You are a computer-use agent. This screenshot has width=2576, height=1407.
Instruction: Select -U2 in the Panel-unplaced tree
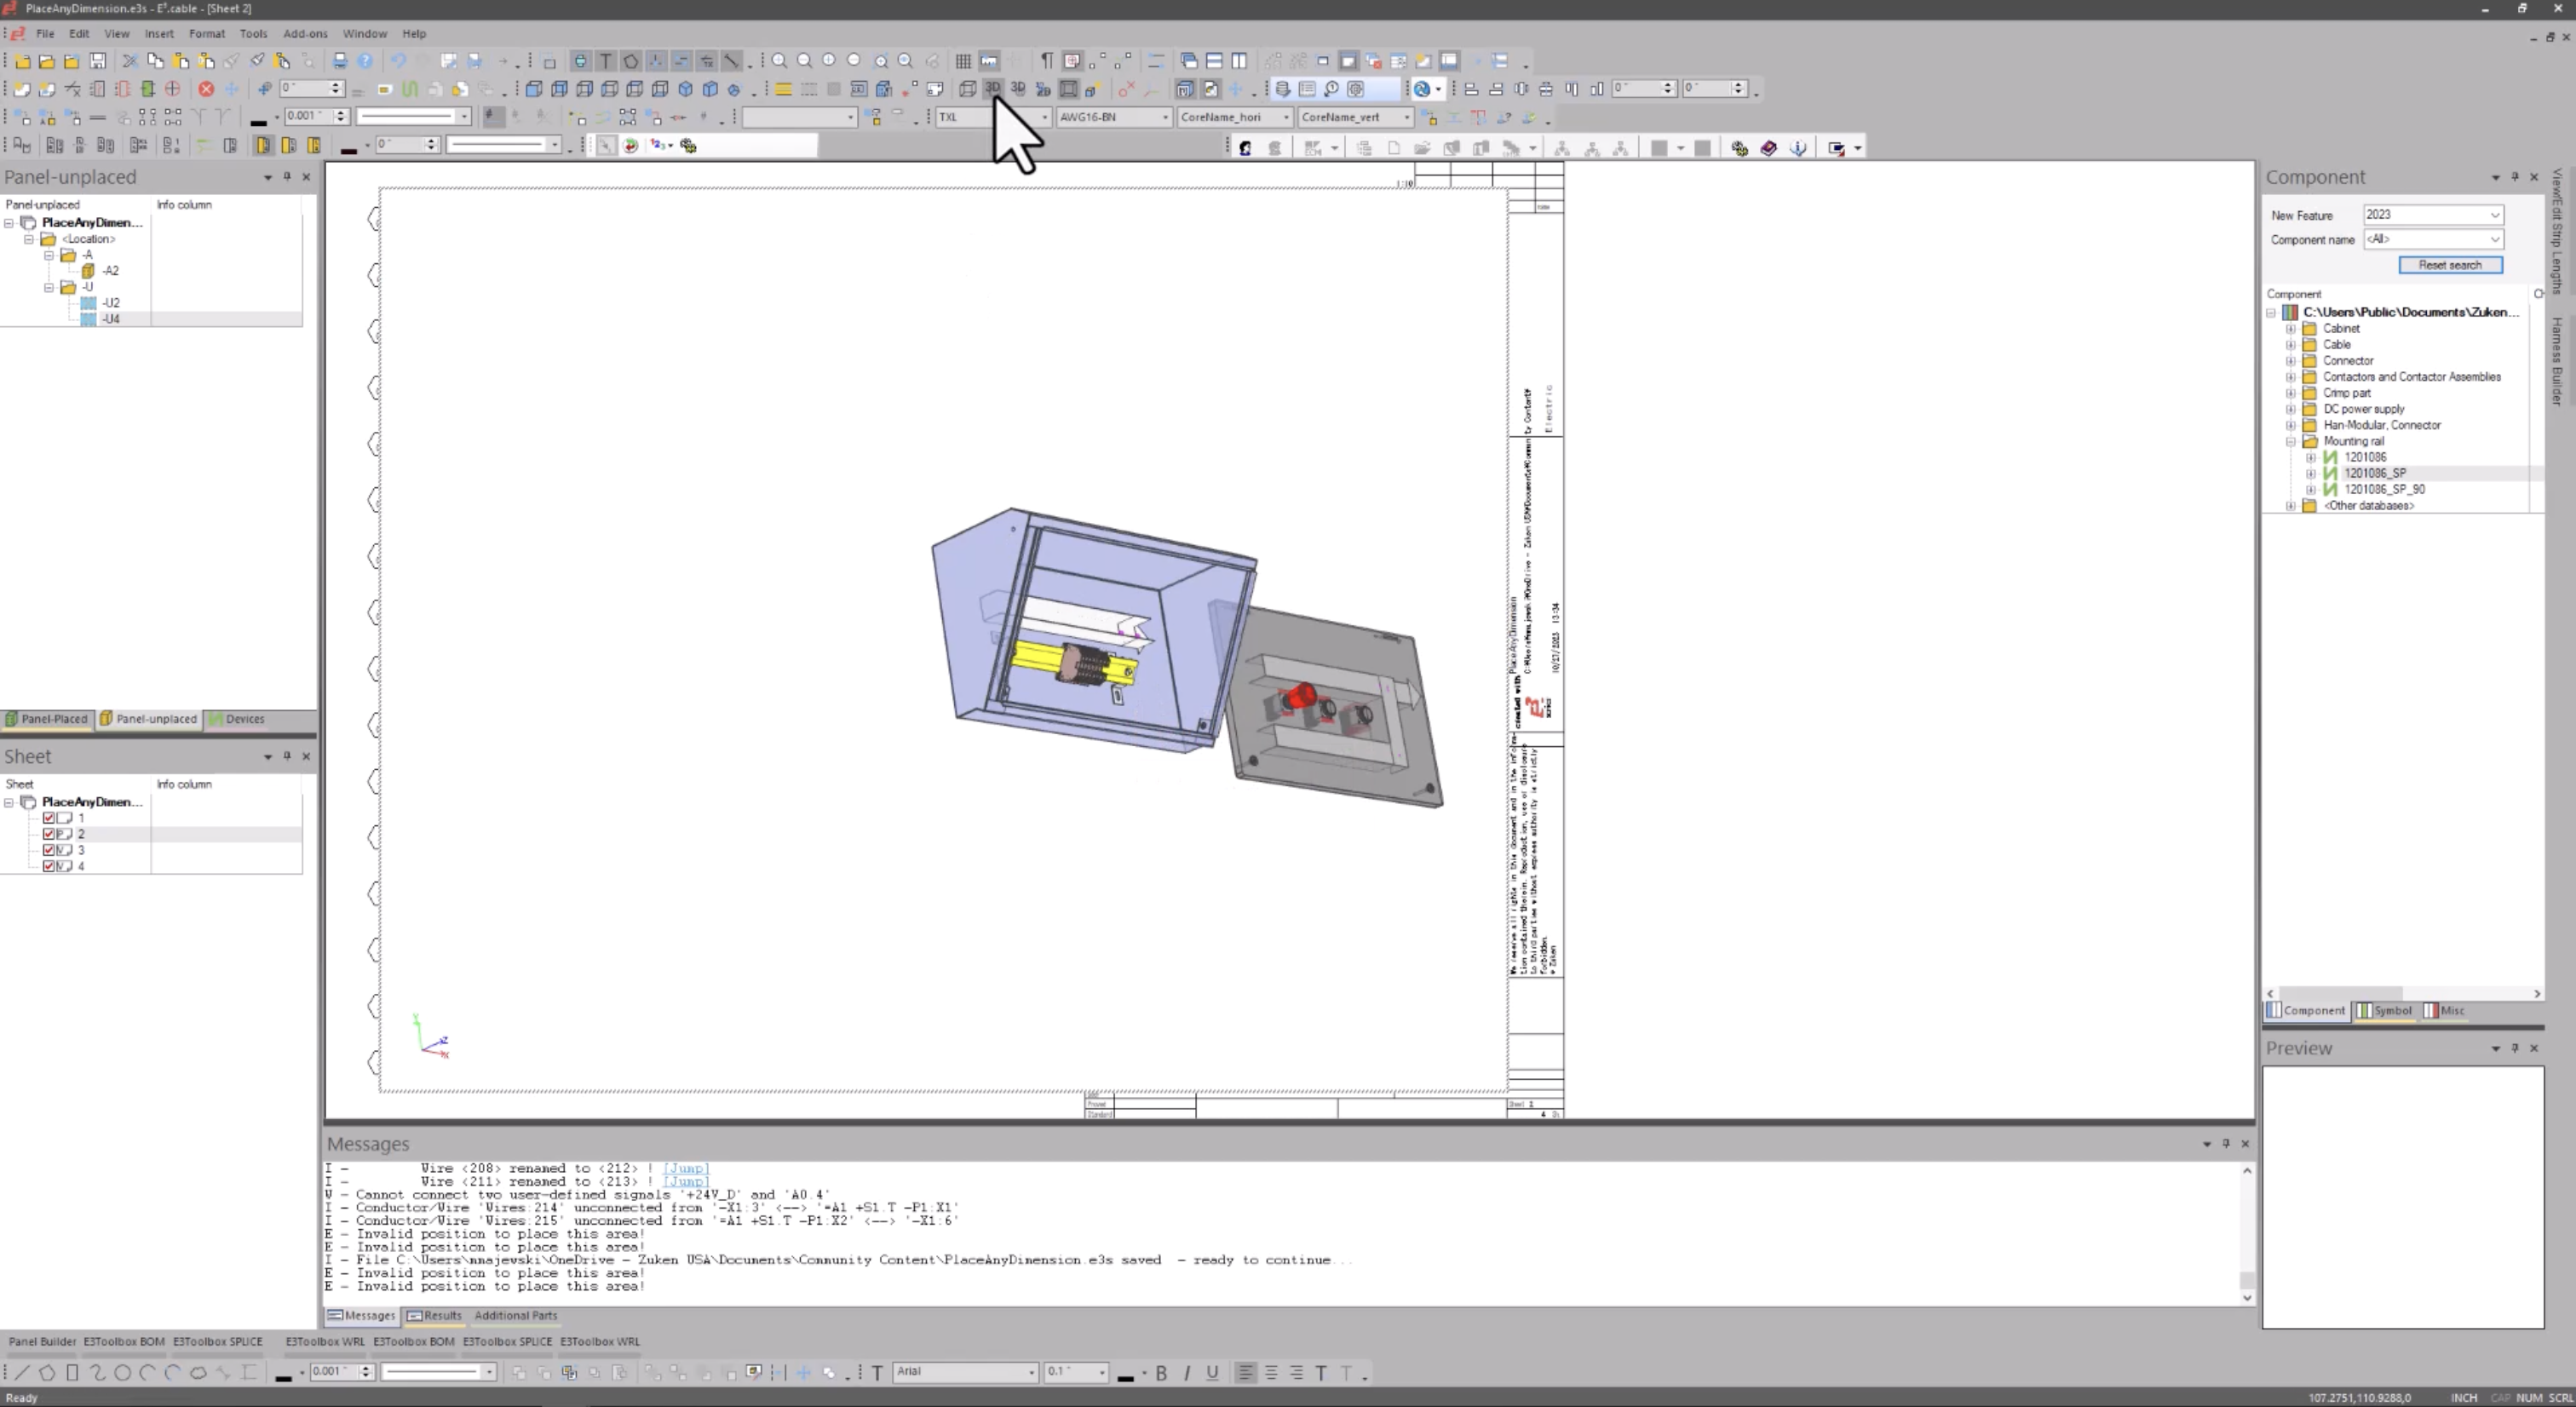(x=110, y=302)
